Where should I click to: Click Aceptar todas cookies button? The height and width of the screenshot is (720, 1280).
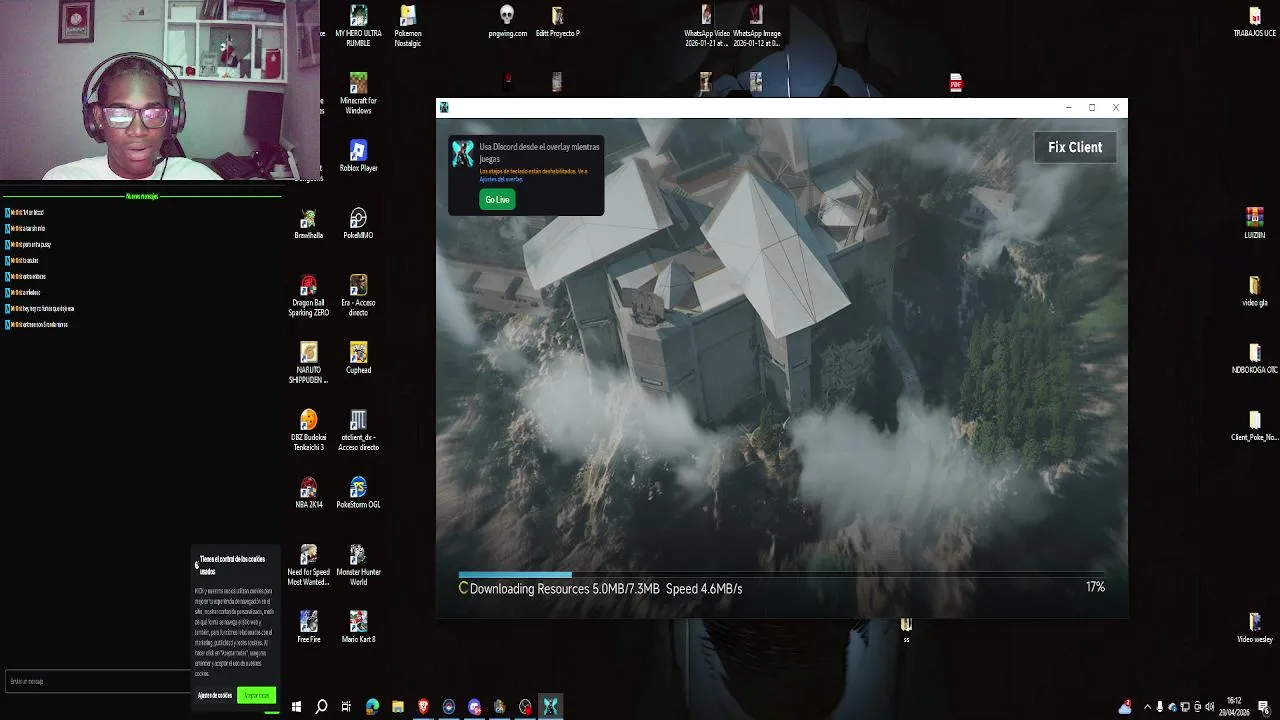tap(256, 695)
